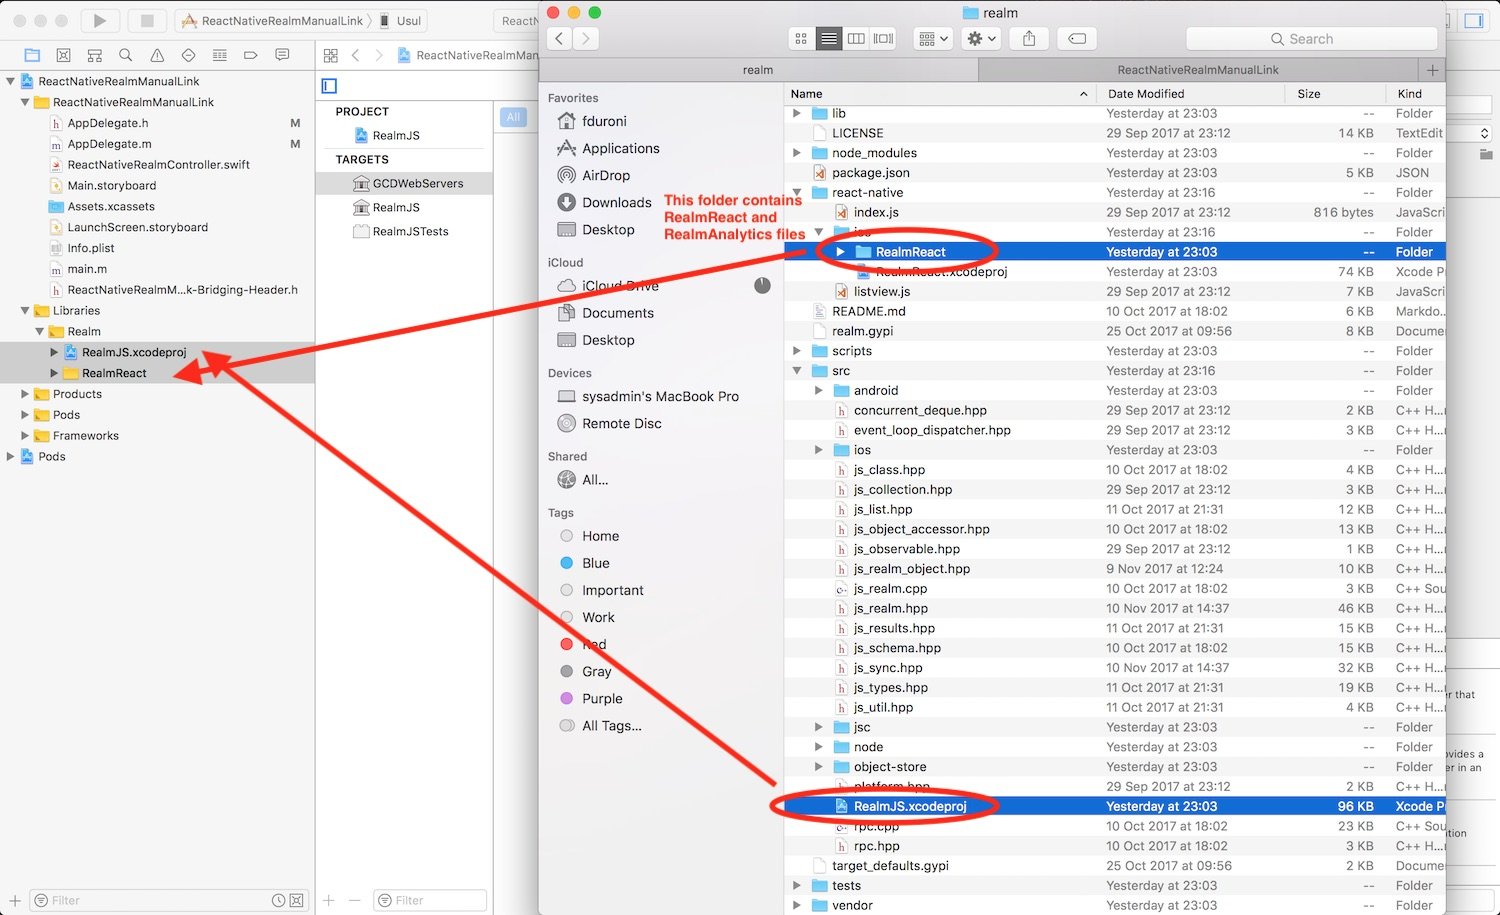
Task: Expand the object-store folder in Finder
Action: (819, 767)
